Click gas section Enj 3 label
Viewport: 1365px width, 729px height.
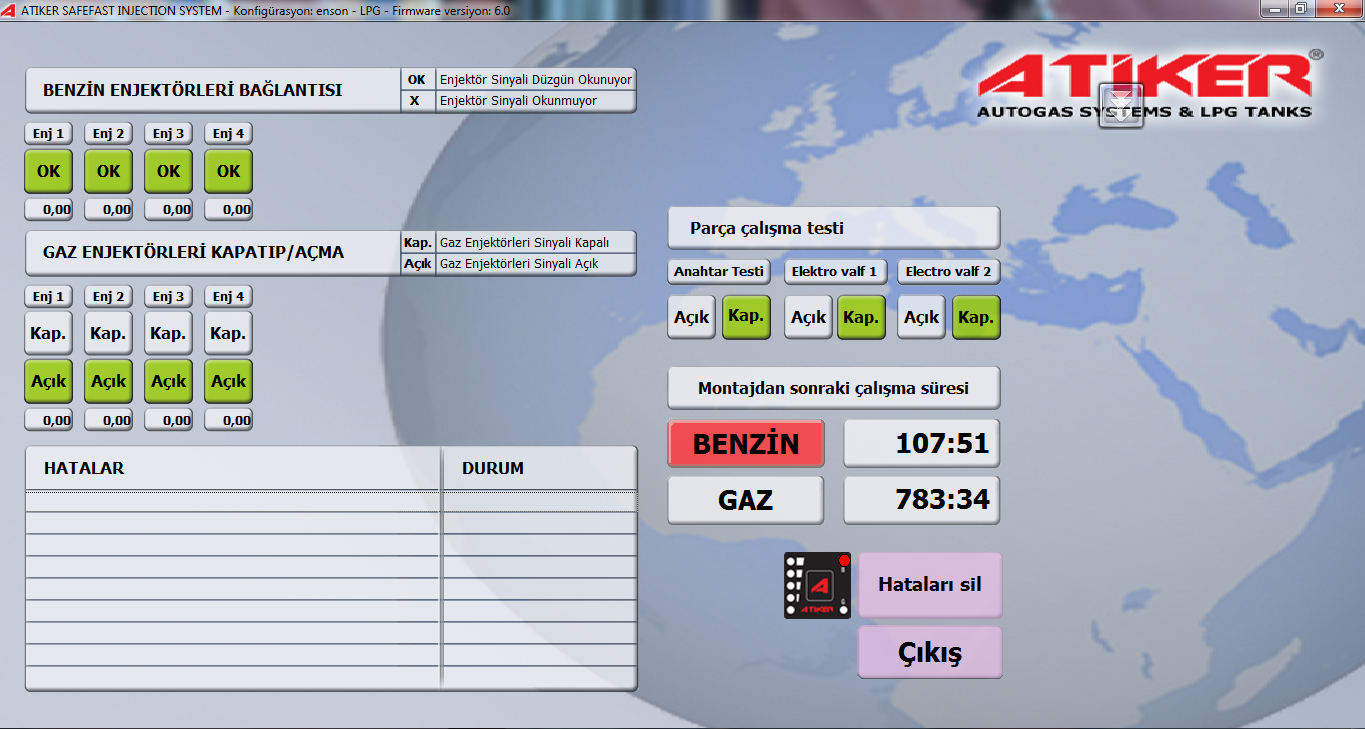(x=168, y=296)
